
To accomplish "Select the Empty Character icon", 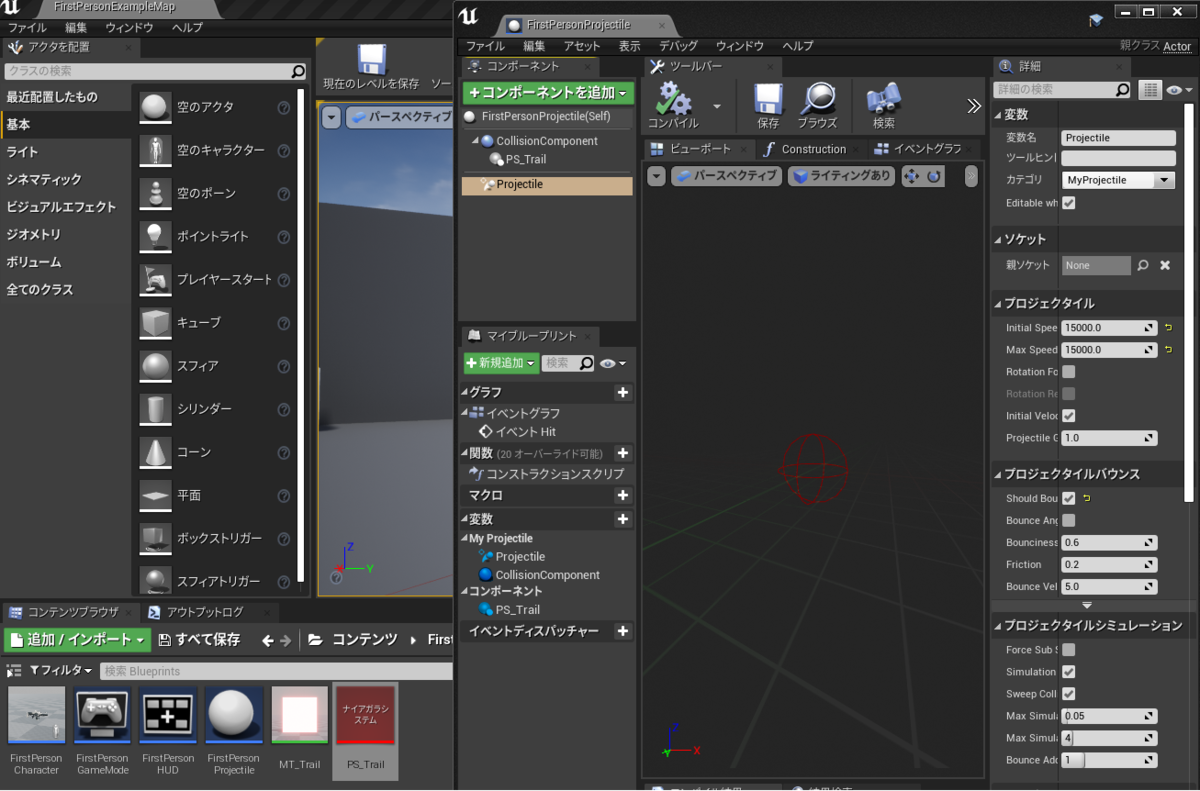I will [x=155, y=150].
